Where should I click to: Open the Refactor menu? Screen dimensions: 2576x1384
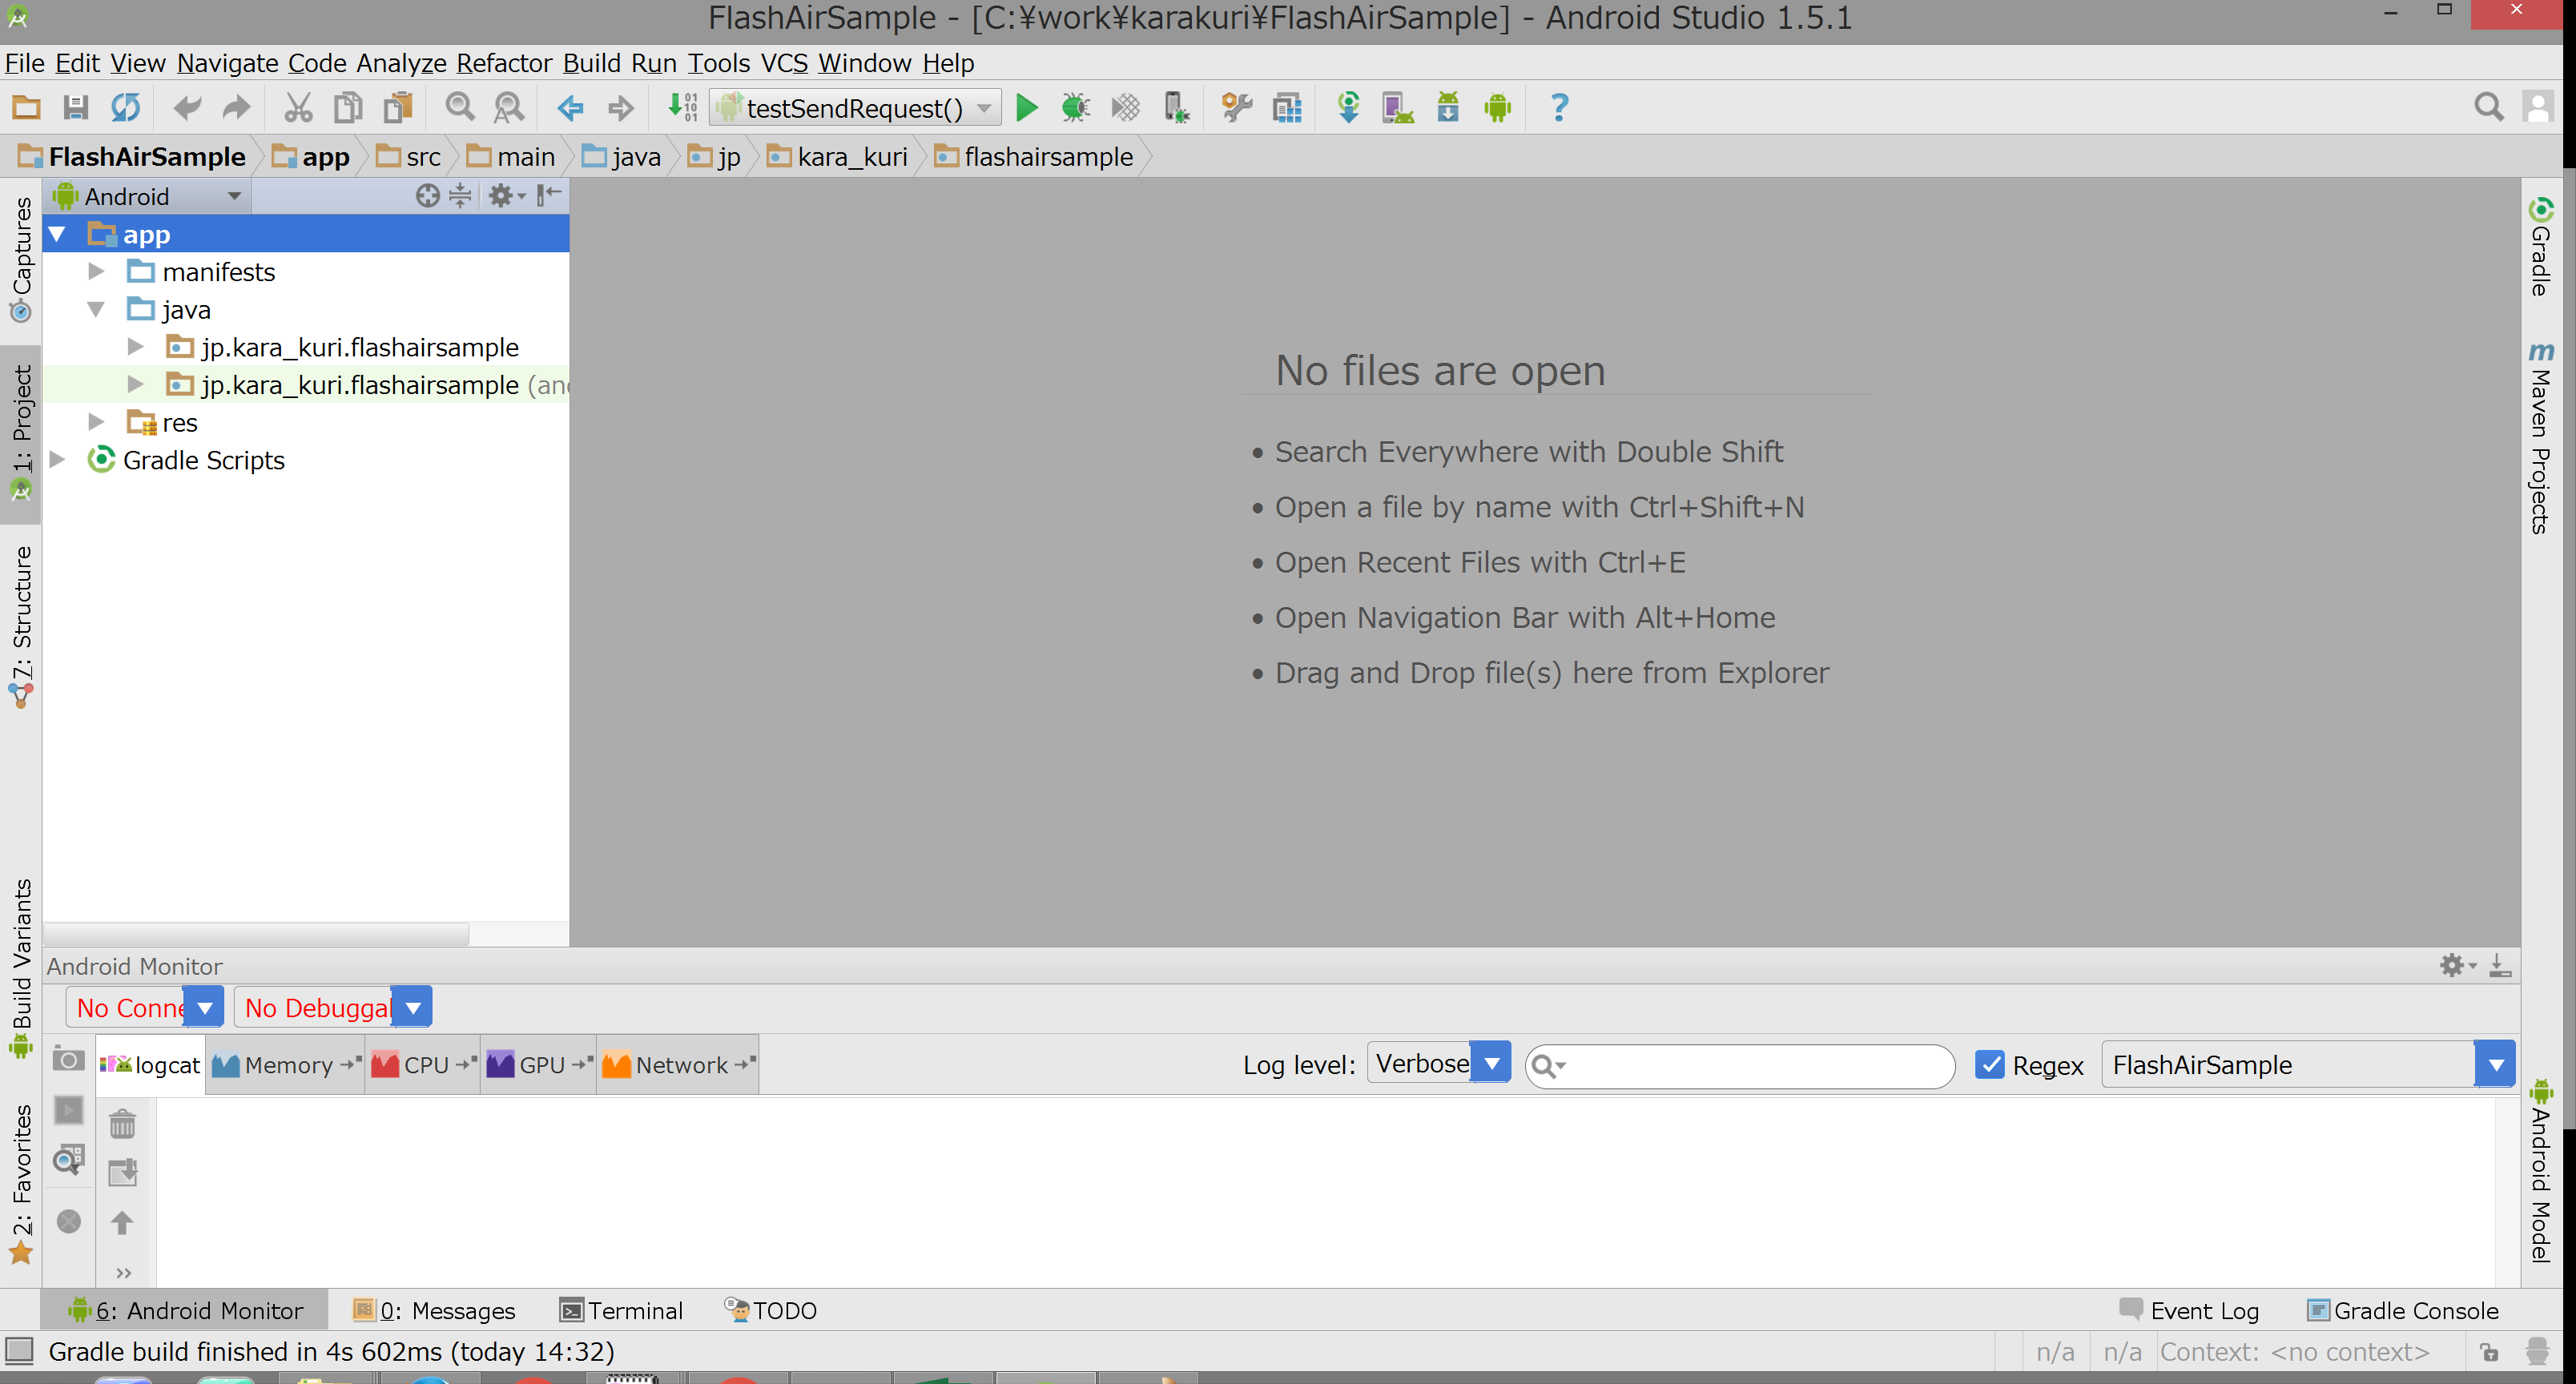coord(504,63)
